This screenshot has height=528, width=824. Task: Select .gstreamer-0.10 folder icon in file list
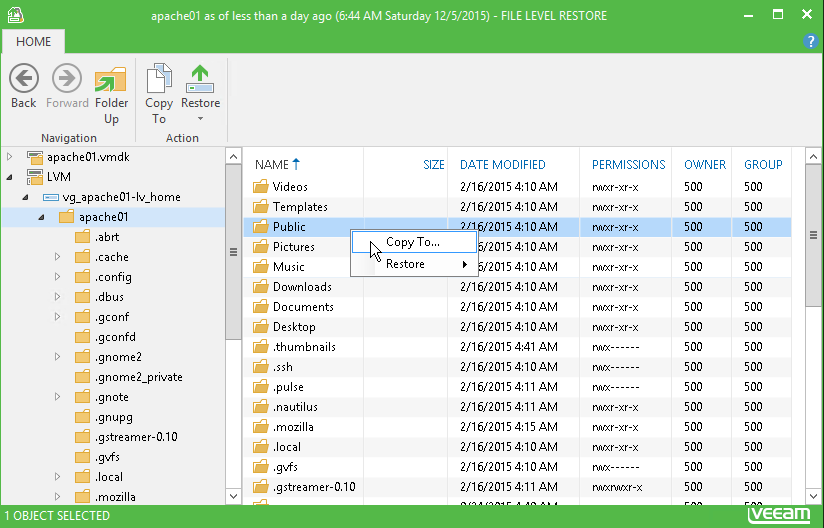pyautogui.click(x=260, y=486)
